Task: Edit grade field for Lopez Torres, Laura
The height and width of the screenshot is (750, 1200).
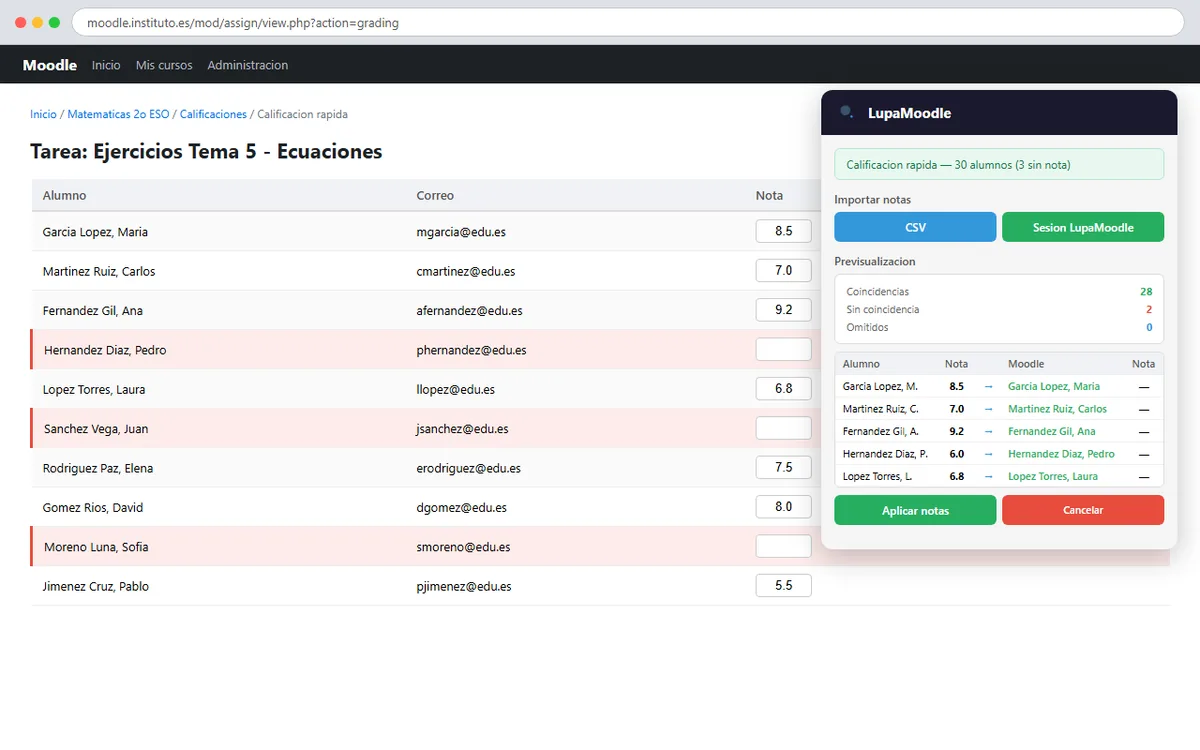Action: [783, 389]
